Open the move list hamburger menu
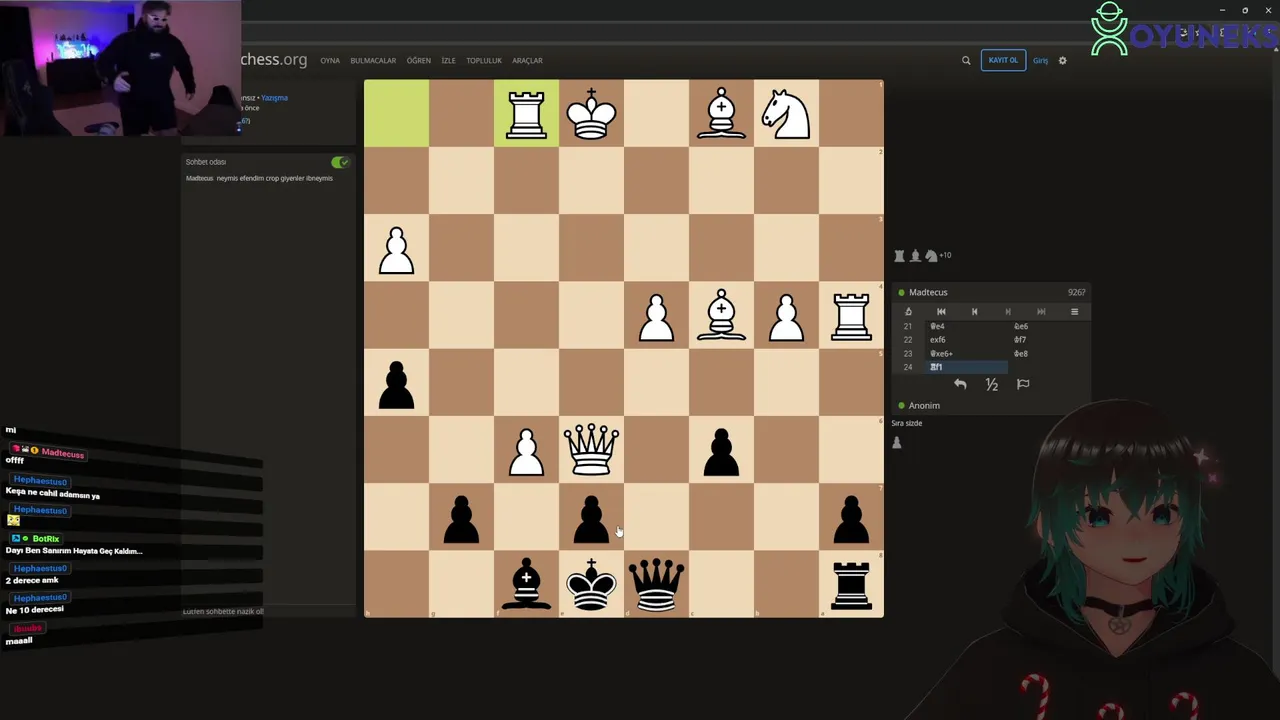Image resolution: width=1280 pixels, height=720 pixels. 1074,311
